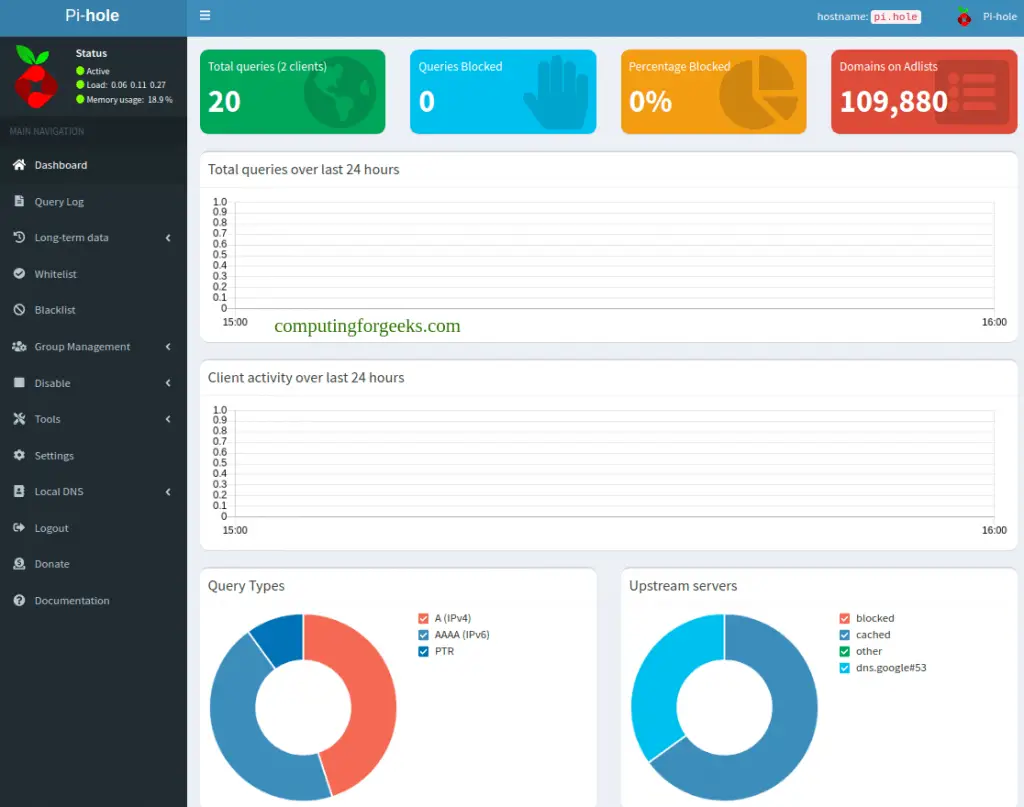Viewport: 1024px width, 807px height.
Task: Click the hand icon on Queries Blocked card
Action: pyautogui.click(x=556, y=93)
